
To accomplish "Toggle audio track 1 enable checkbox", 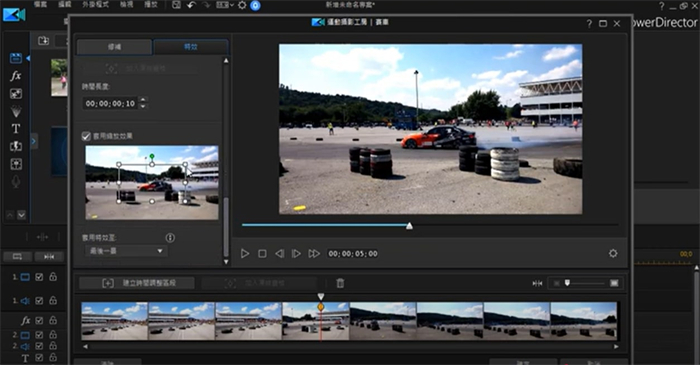I will [x=39, y=301].
